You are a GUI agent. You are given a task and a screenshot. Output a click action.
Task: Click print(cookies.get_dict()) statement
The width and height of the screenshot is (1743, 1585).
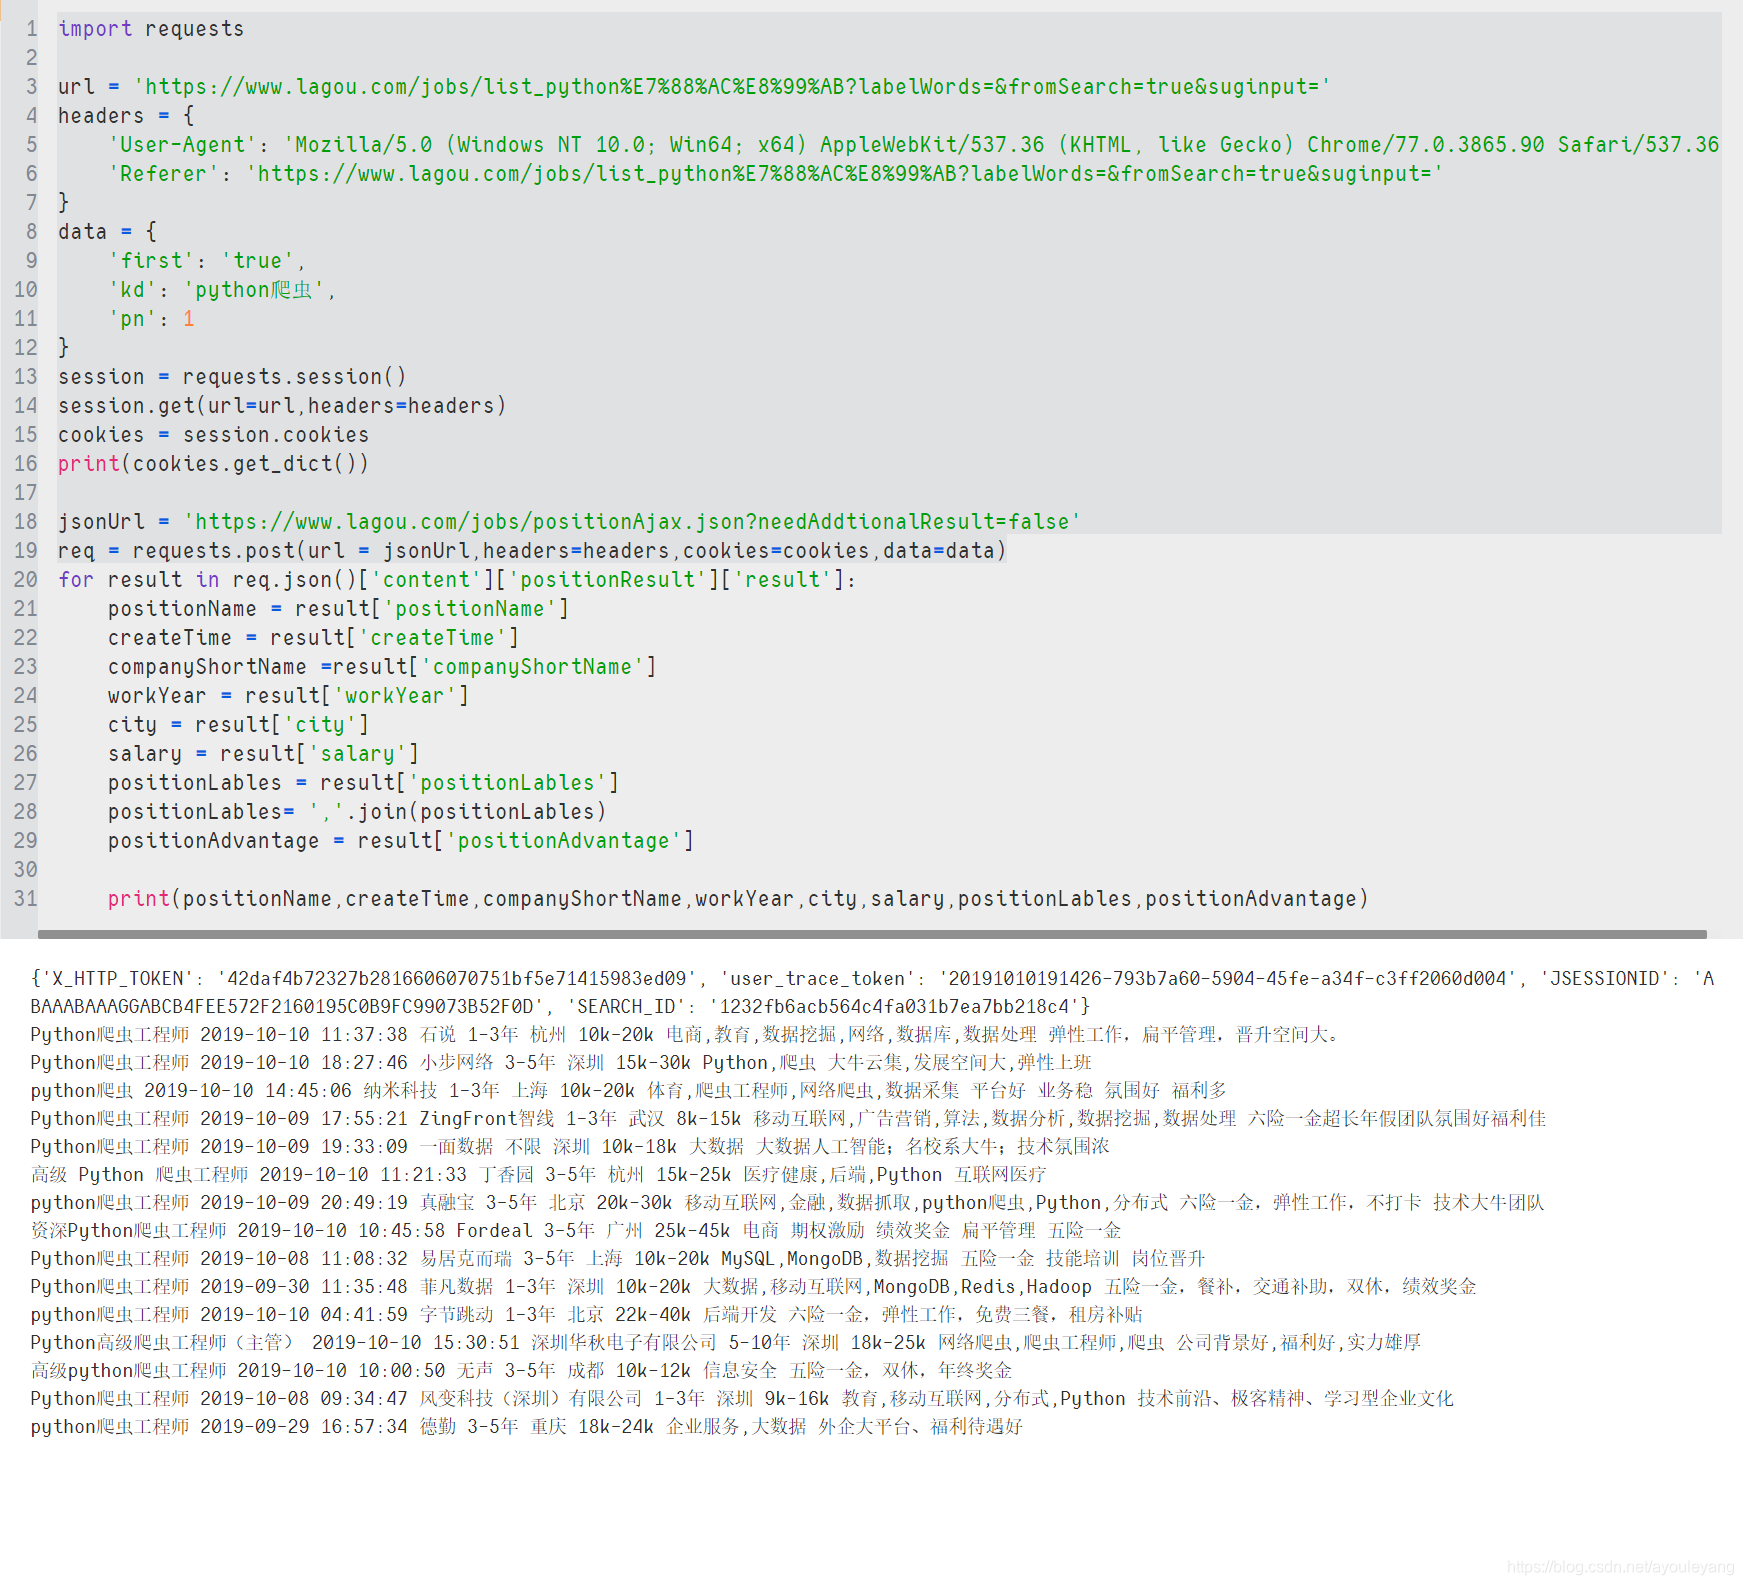pos(213,464)
